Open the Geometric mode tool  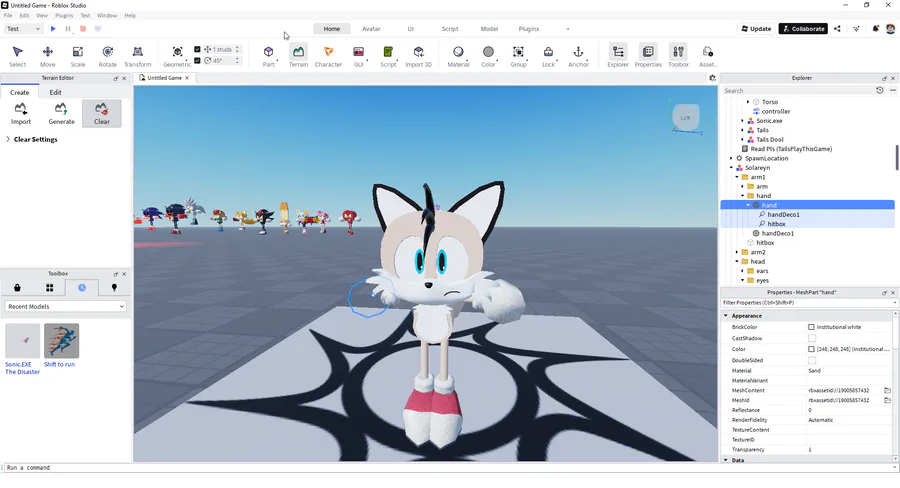[177, 56]
